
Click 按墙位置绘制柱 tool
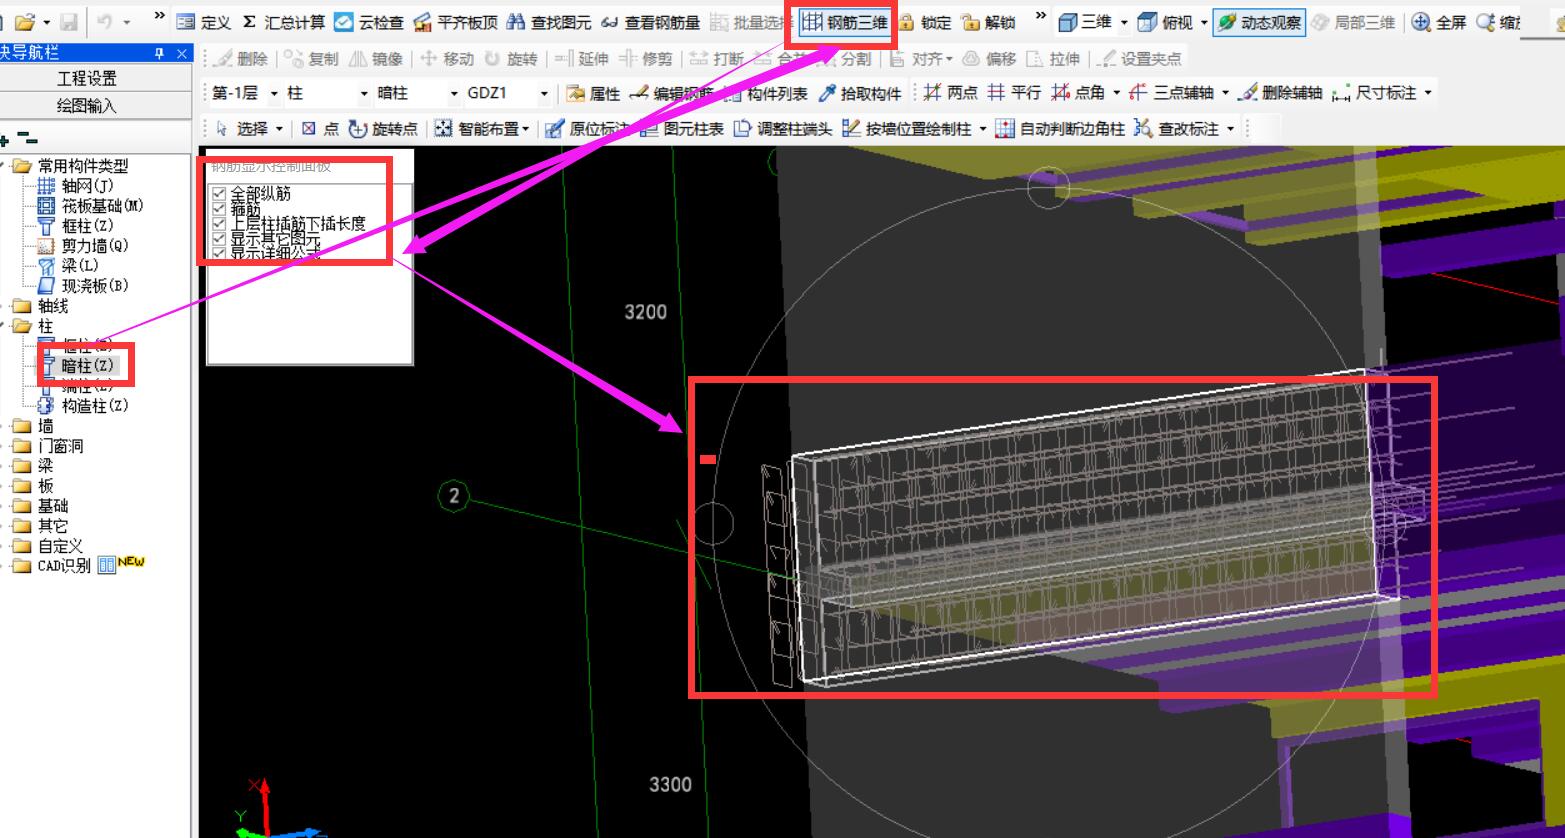point(907,129)
